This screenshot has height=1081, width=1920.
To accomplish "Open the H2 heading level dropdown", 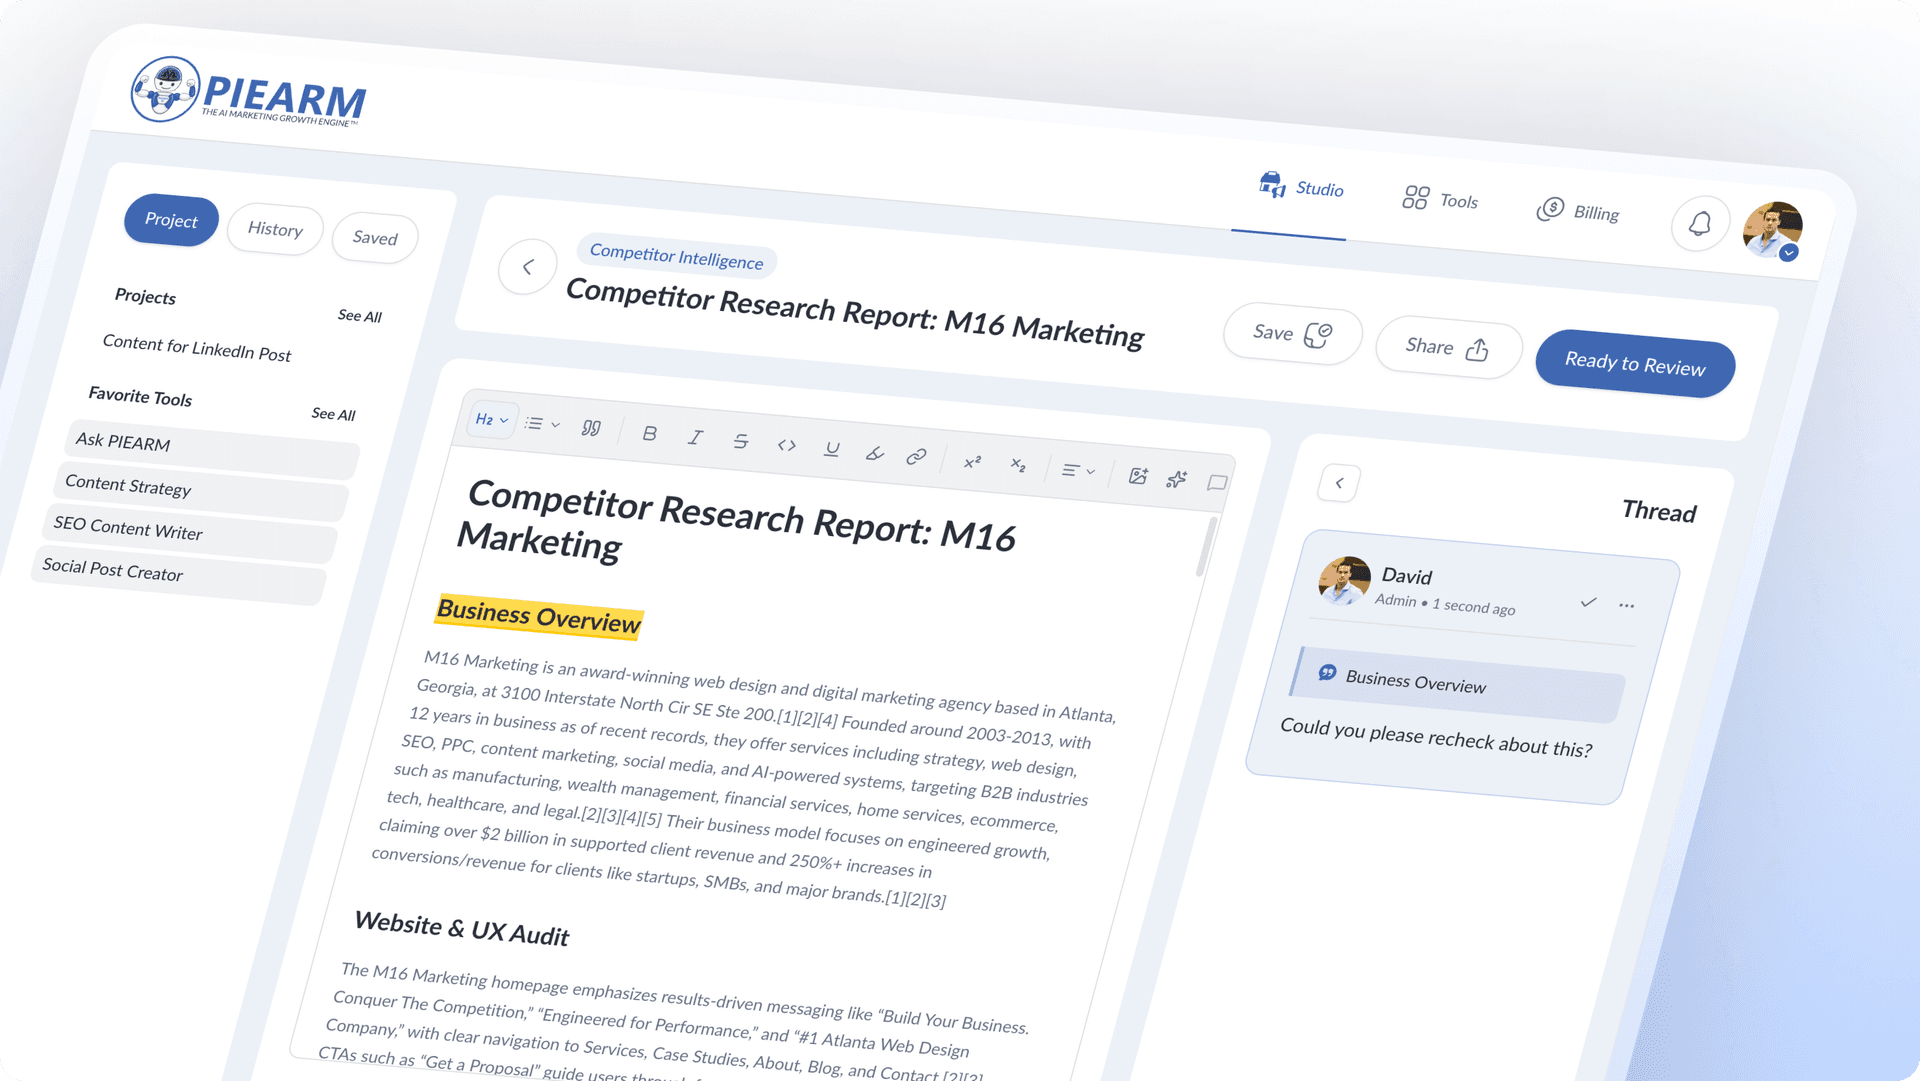I will tap(491, 420).
